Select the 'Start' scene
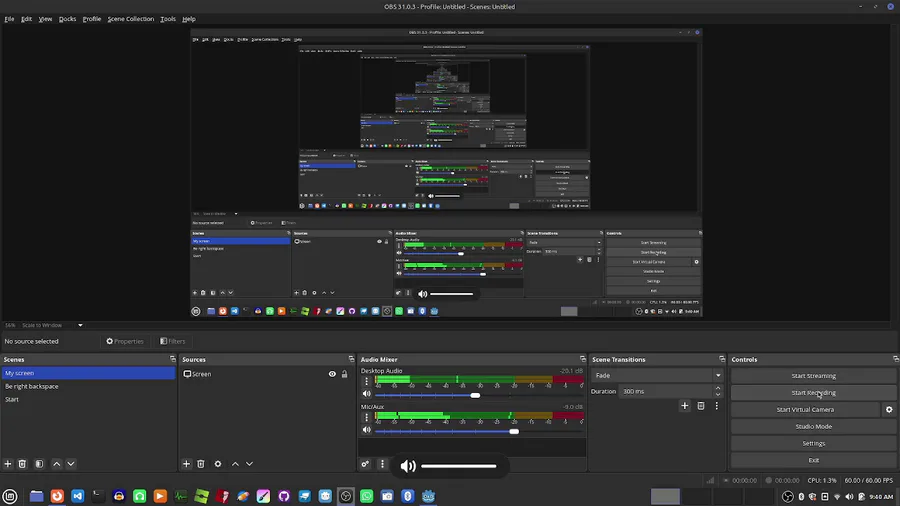The width and height of the screenshot is (900, 506). [88, 399]
